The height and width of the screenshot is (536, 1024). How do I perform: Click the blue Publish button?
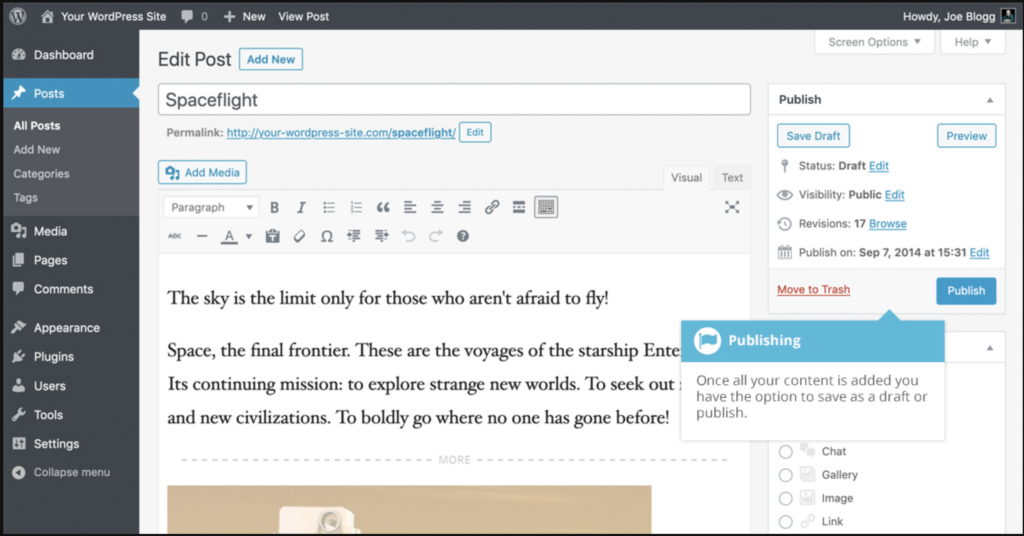[x=965, y=290]
